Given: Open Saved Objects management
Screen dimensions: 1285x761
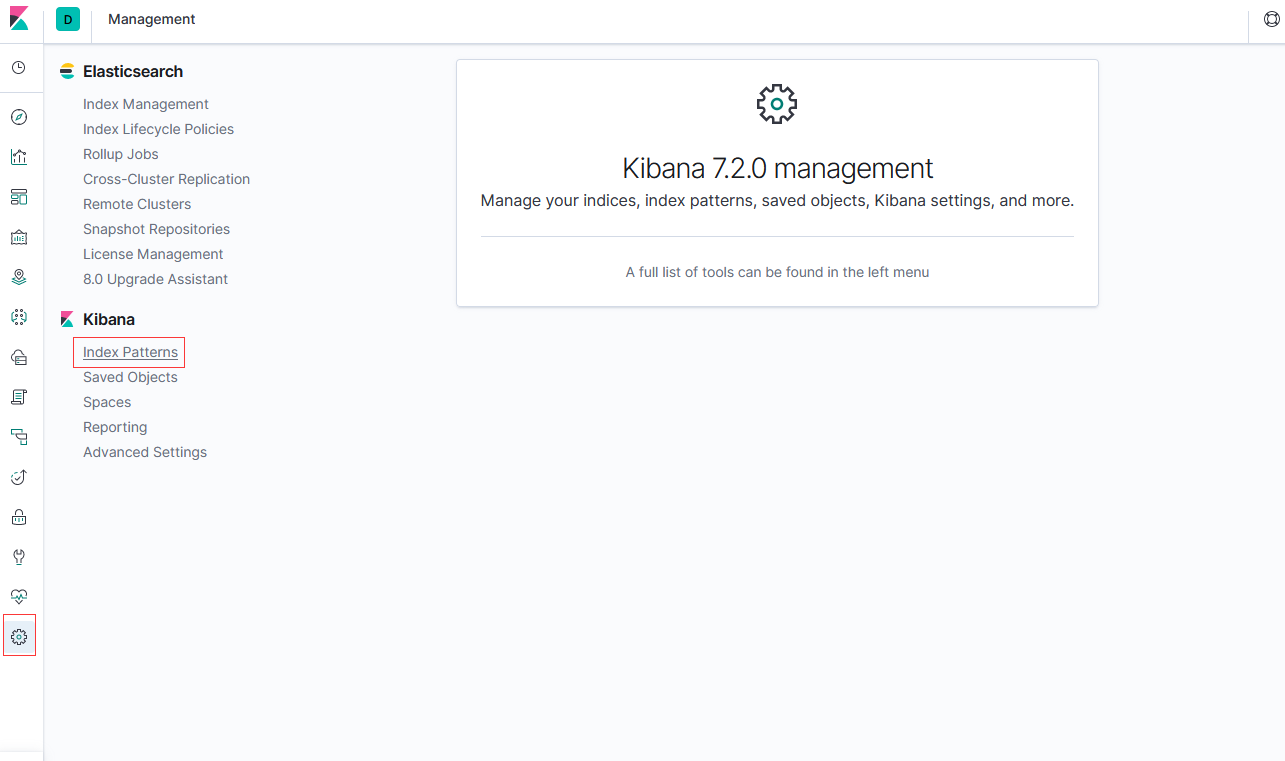Looking at the screenshot, I should (130, 377).
